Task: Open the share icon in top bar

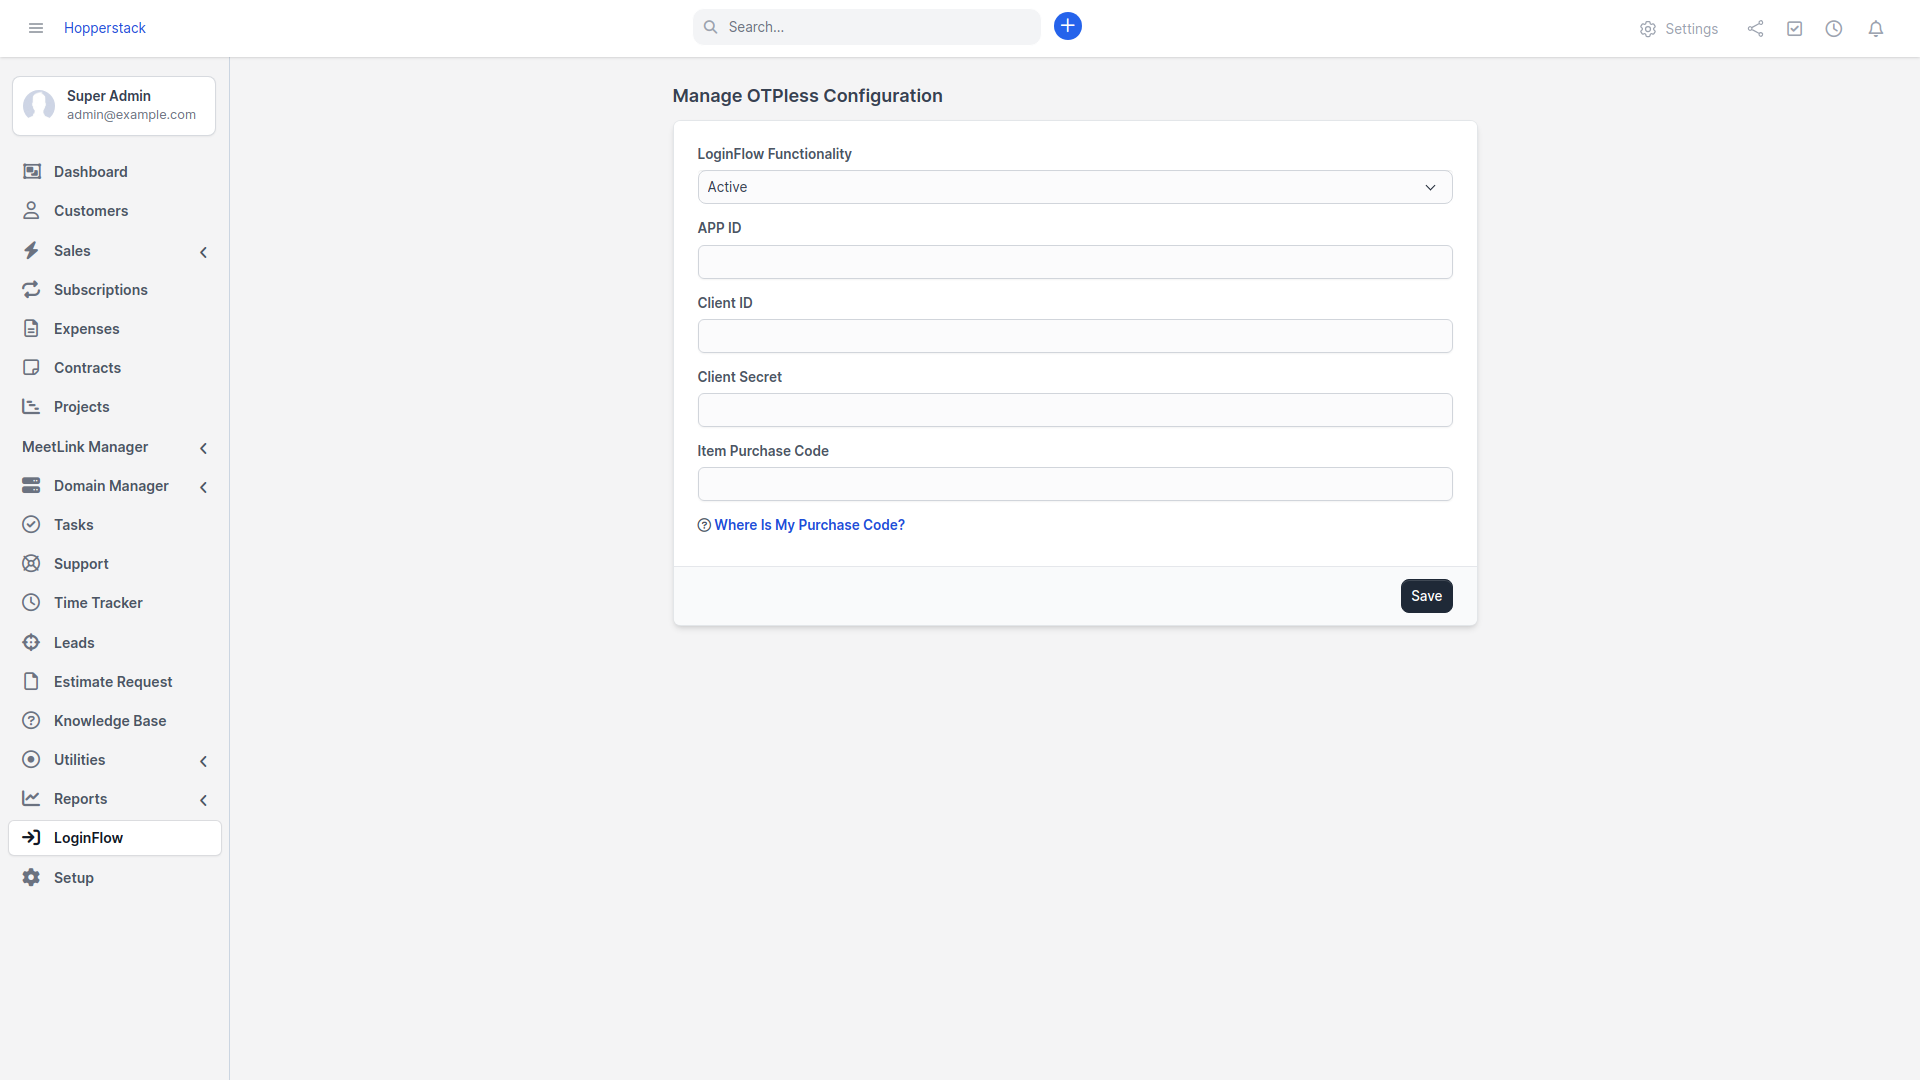Action: pyautogui.click(x=1755, y=29)
